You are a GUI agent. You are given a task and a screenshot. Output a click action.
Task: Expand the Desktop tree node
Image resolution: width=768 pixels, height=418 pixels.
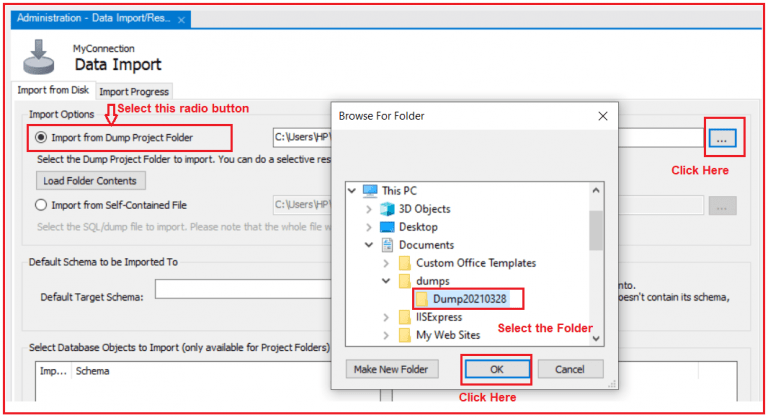tap(369, 227)
